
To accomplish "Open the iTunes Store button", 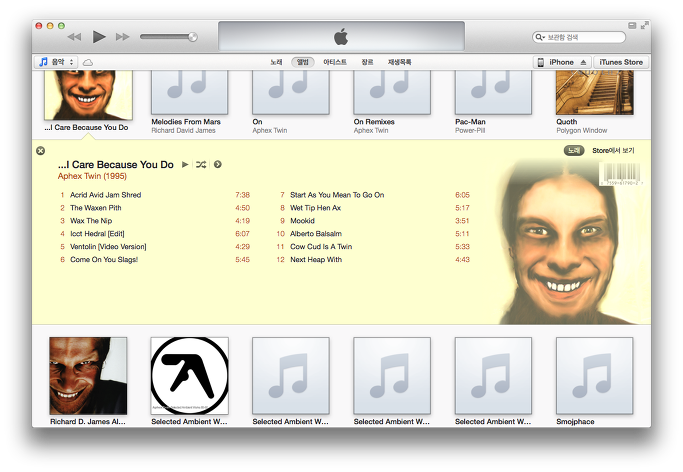I will click(621, 62).
